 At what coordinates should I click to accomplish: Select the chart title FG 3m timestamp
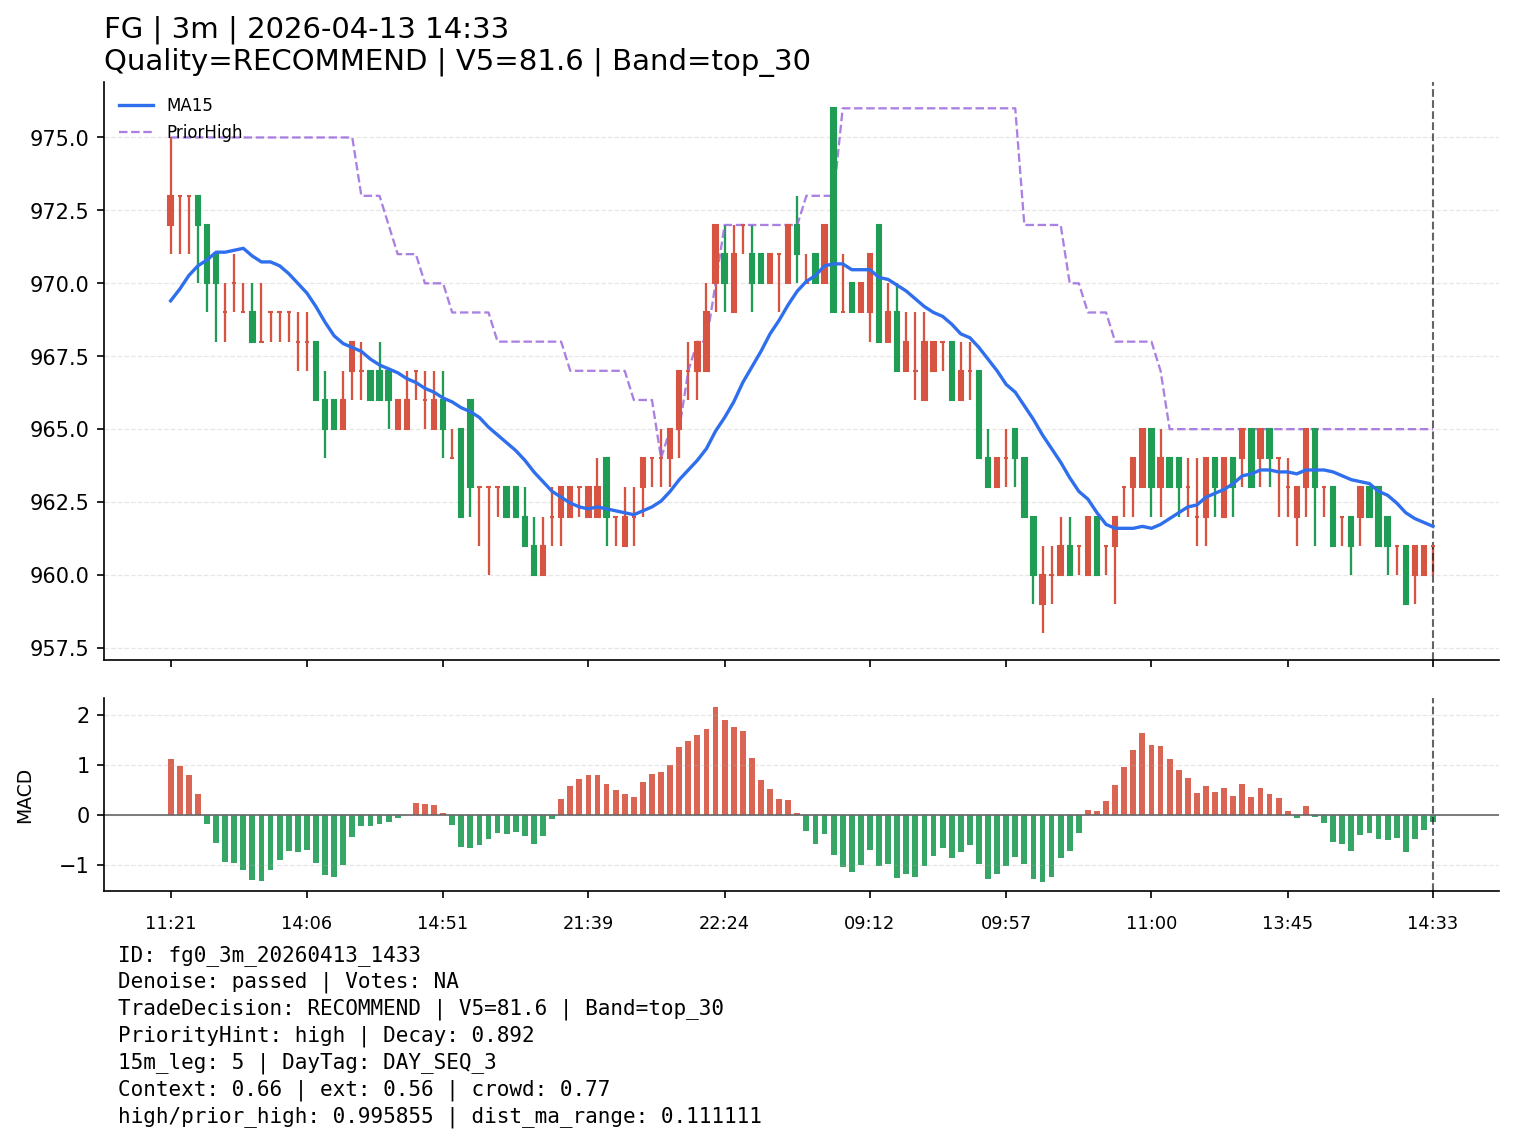pyautogui.click(x=306, y=29)
